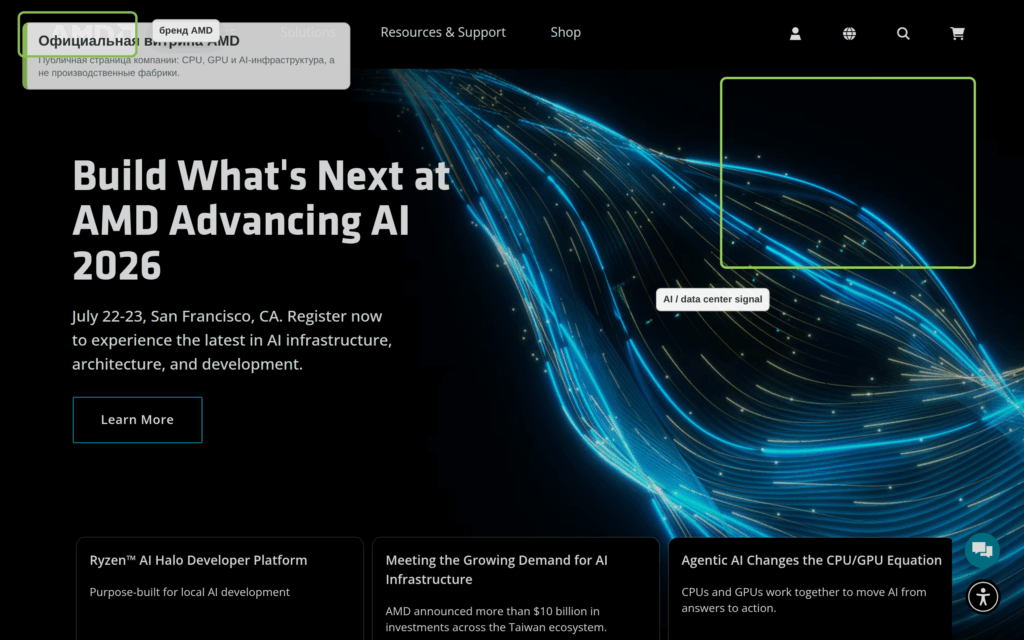Click the Learn More button
The height and width of the screenshot is (640, 1024).
pyautogui.click(x=137, y=420)
